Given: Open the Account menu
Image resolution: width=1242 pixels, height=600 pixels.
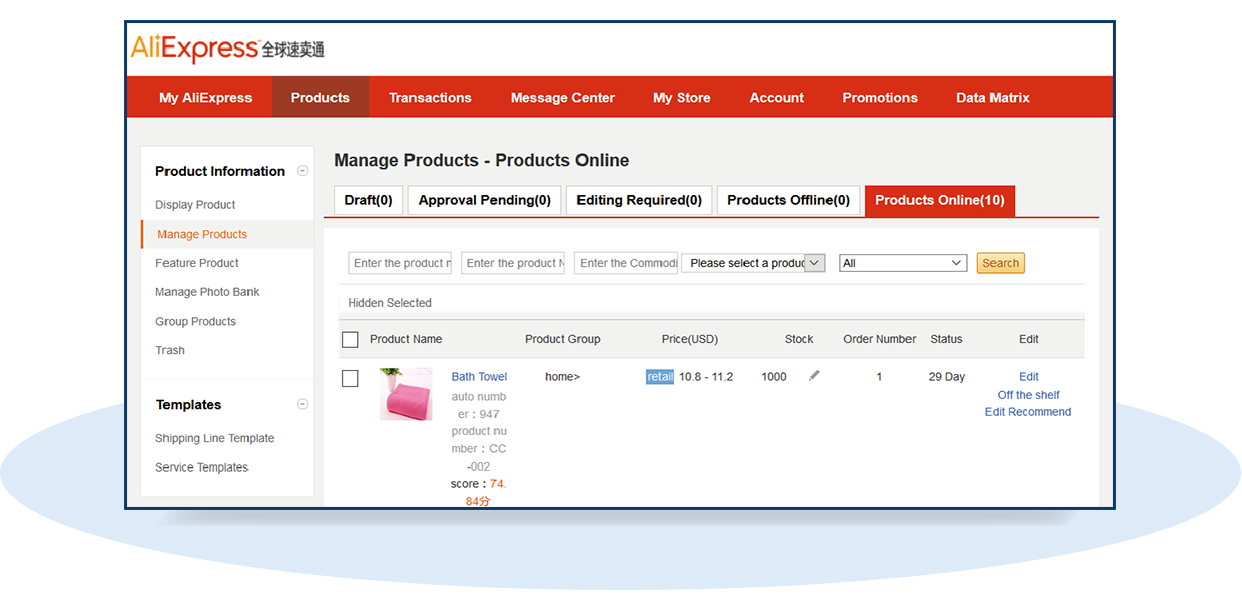Looking at the screenshot, I should click(777, 97).
